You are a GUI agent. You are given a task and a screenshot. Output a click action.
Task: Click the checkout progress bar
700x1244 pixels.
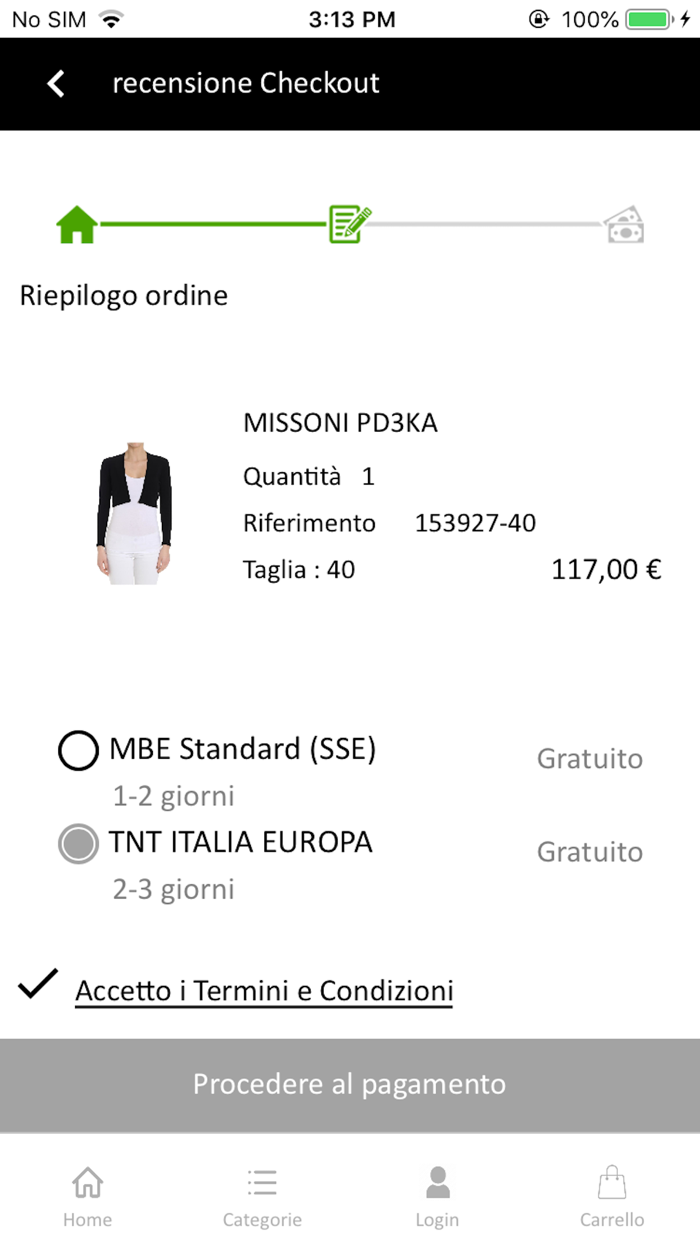(x=350, y=225)
